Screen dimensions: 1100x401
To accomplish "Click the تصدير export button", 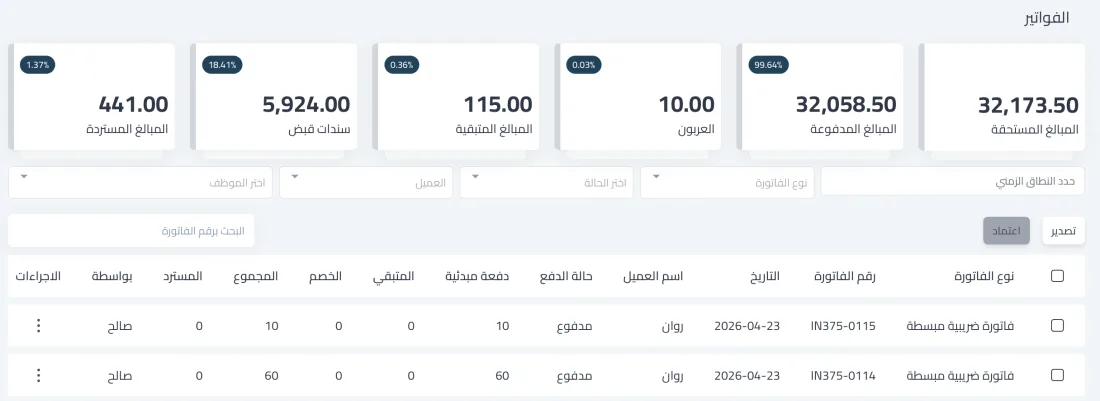I will pyautogui.click(x=1064, y=231).
